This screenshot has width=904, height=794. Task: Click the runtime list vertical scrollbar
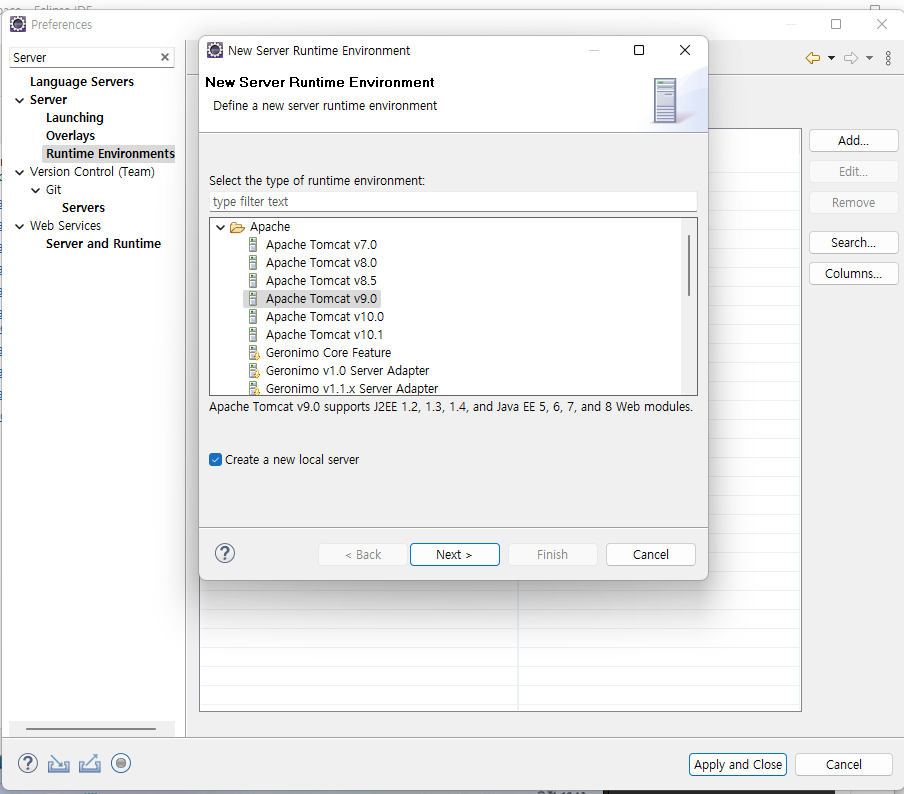(689, 265)
